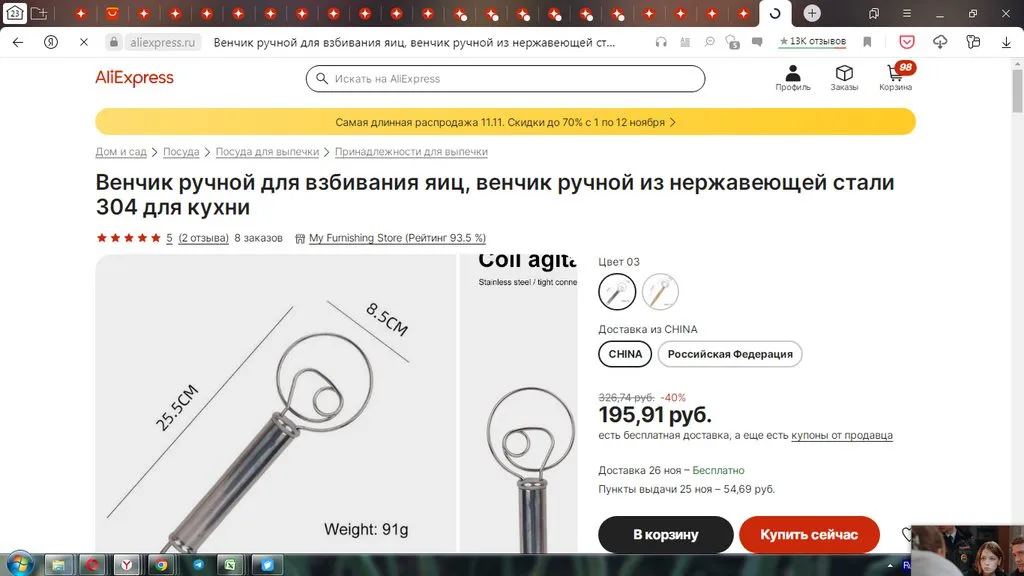Click the Купить сейчас button

(808, 535)
